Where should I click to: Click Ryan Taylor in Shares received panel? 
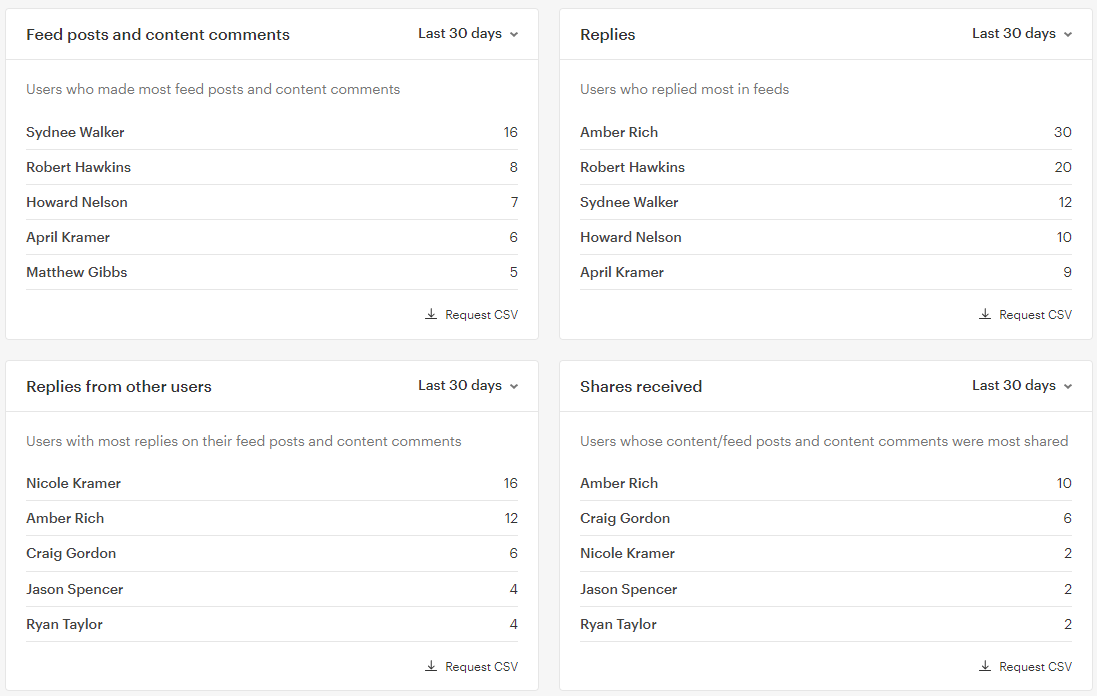click(x=618, y=625)
